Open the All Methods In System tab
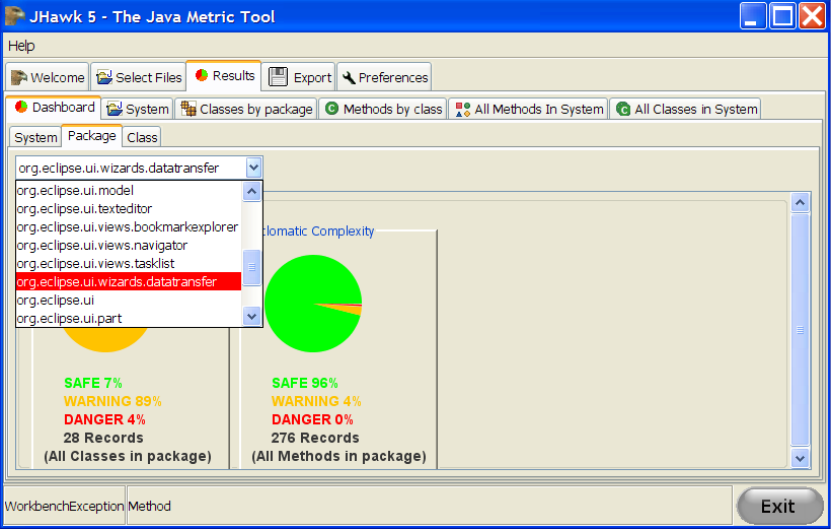This screenshot has width=831, height=529. point(529,109)
